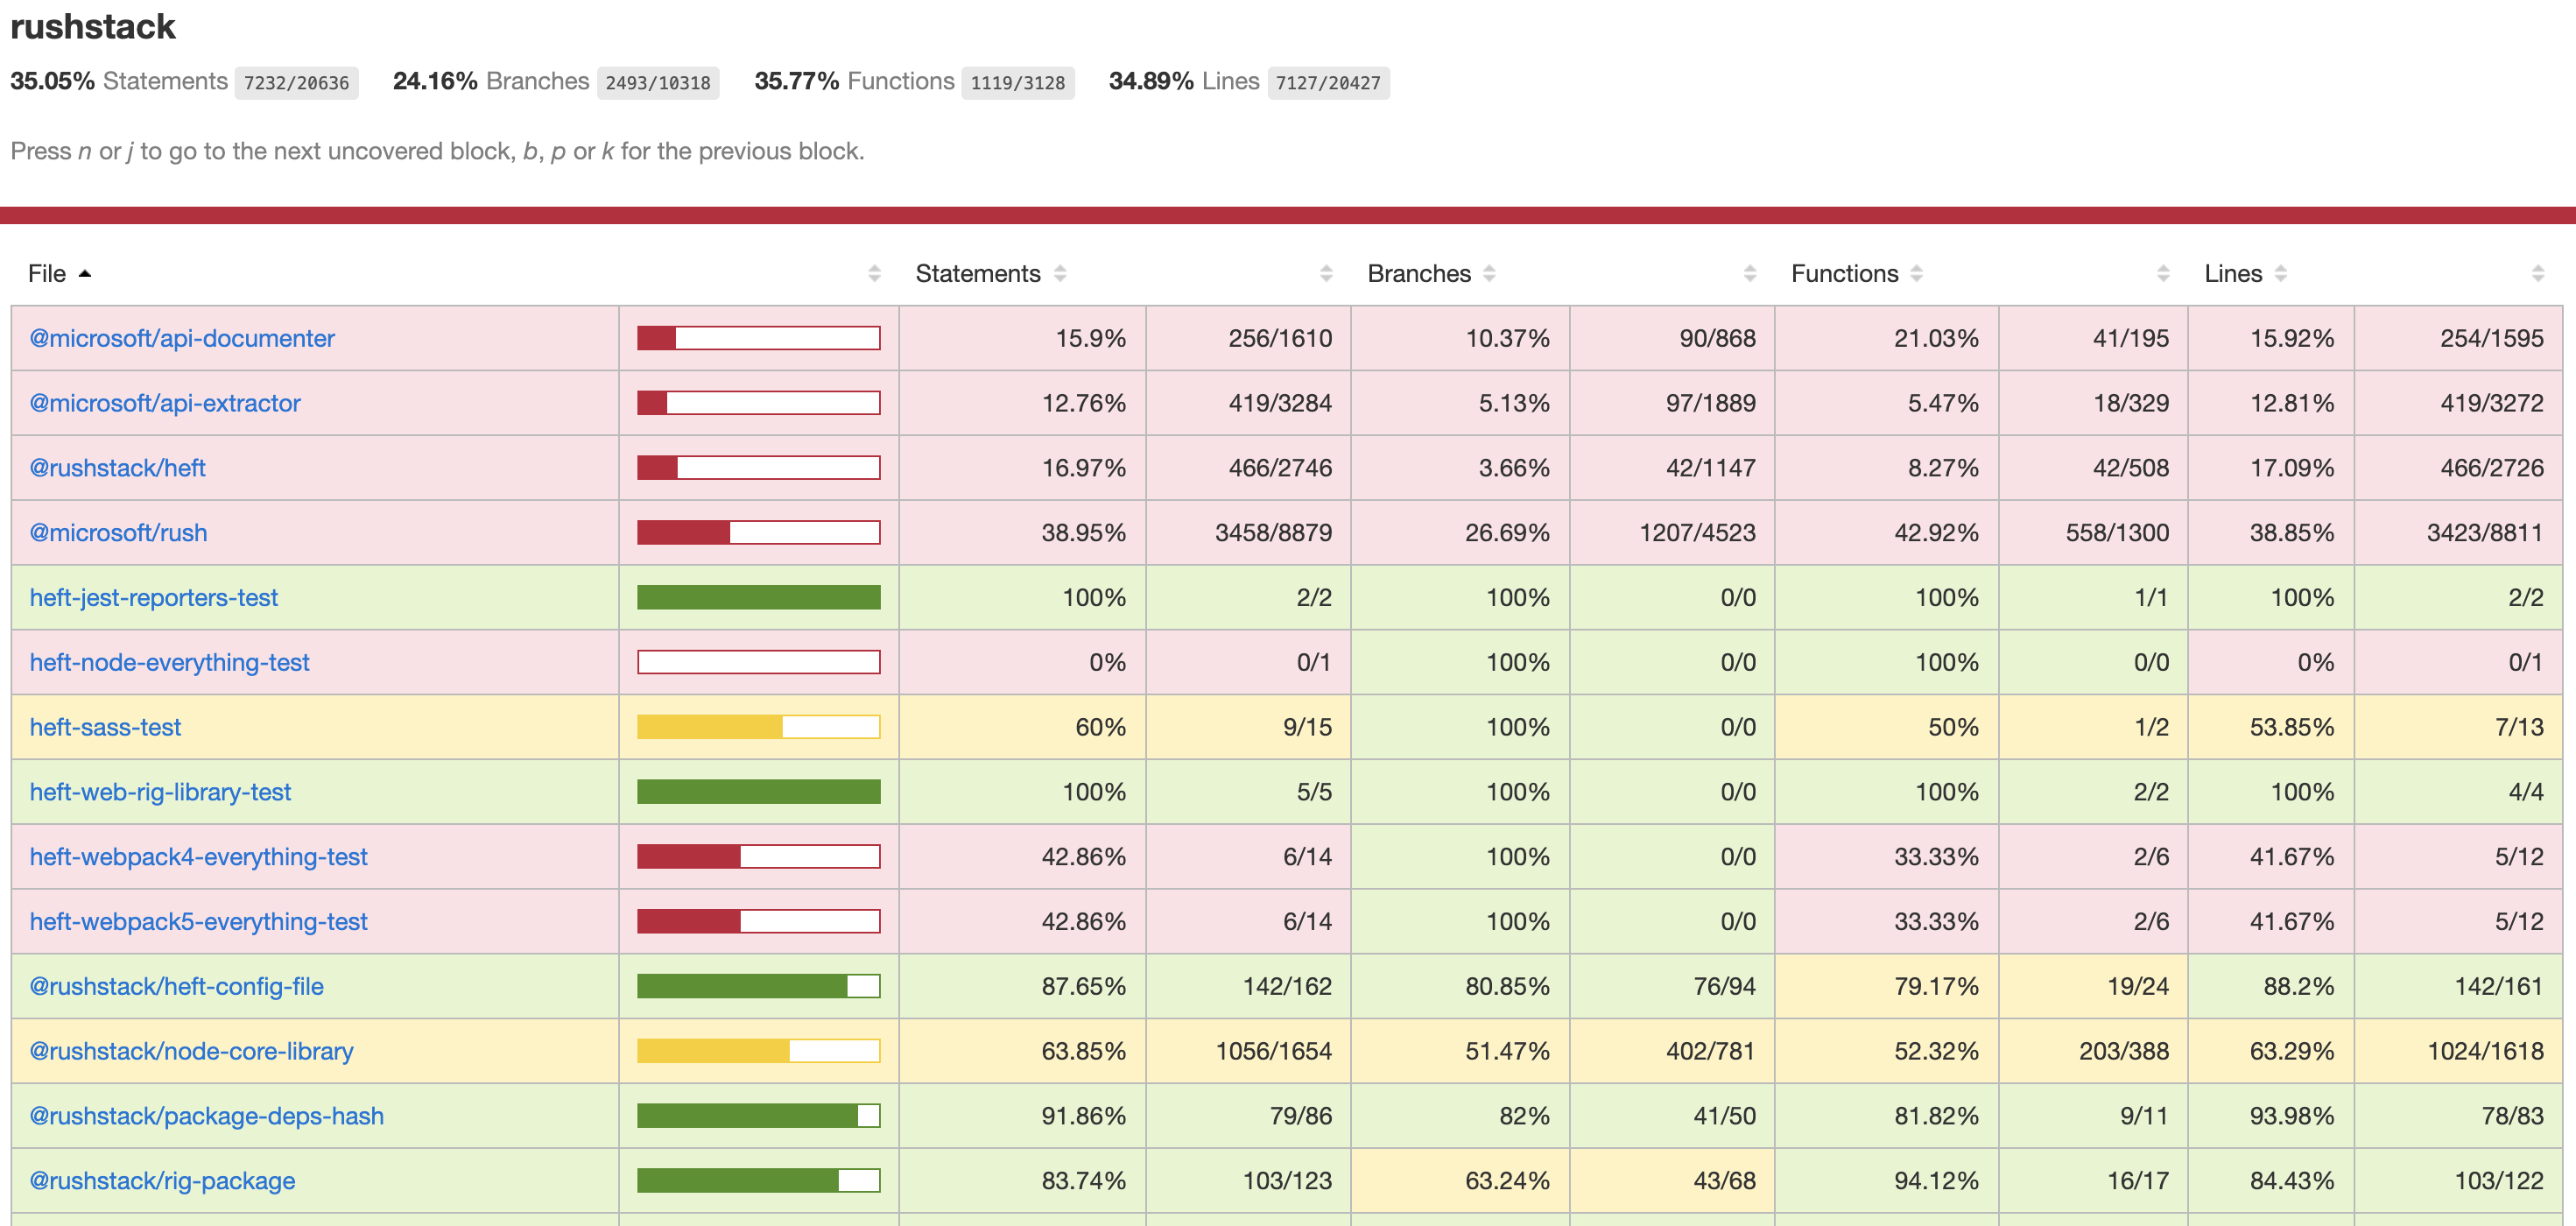This screenshot has width=2576, height=1226.
Task: Open @rushstack/node-core-library link
Action: (191, 1051)
